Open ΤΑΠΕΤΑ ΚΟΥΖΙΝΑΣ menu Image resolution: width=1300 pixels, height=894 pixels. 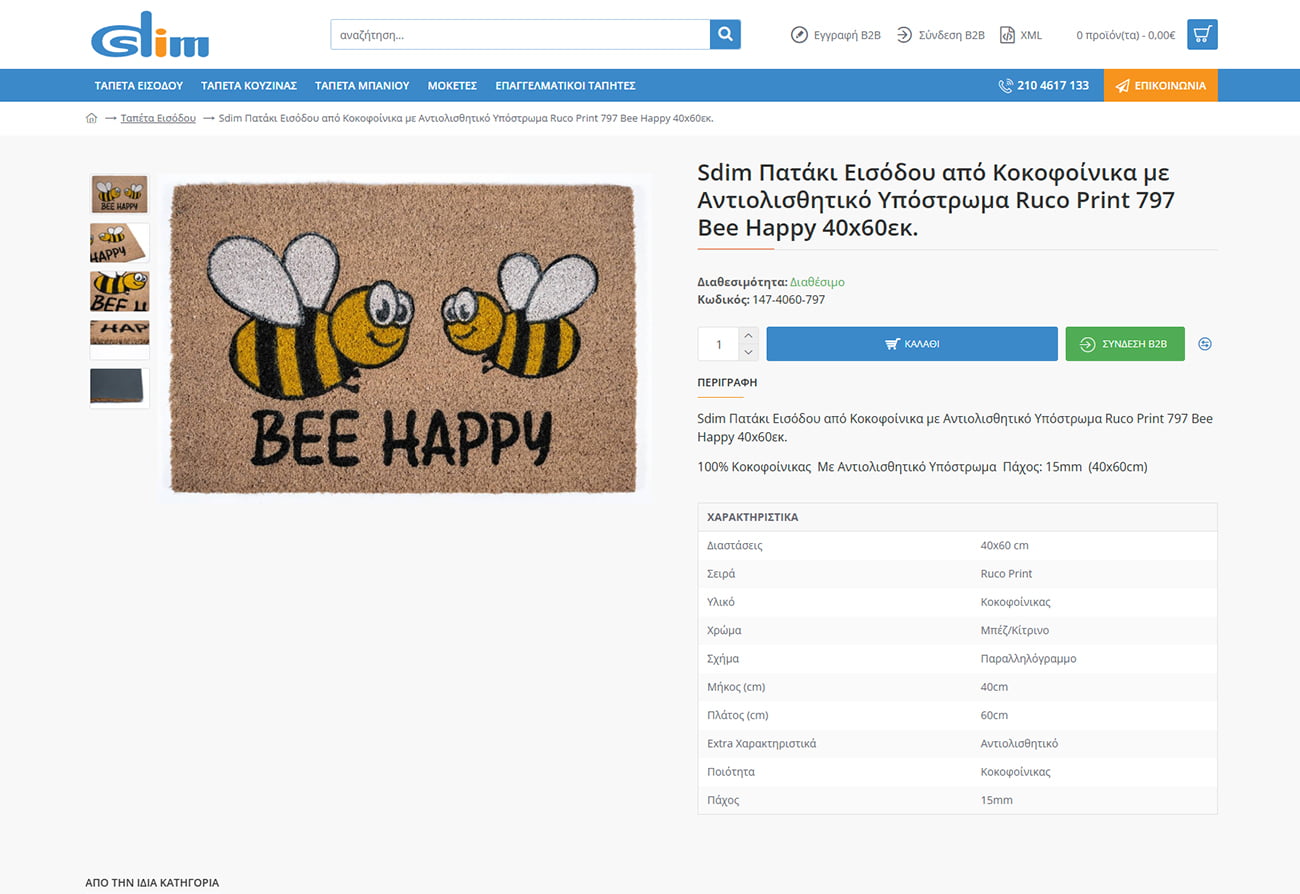[249, 86]
